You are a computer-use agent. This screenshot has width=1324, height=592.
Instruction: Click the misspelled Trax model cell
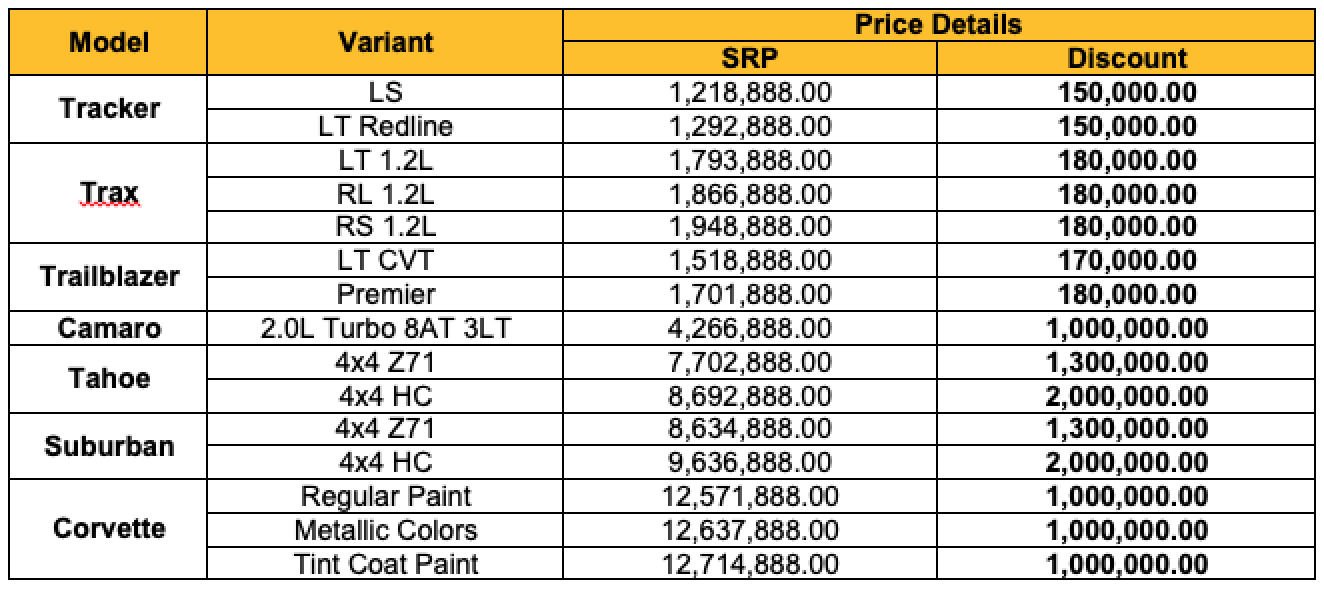coord(109,192)
